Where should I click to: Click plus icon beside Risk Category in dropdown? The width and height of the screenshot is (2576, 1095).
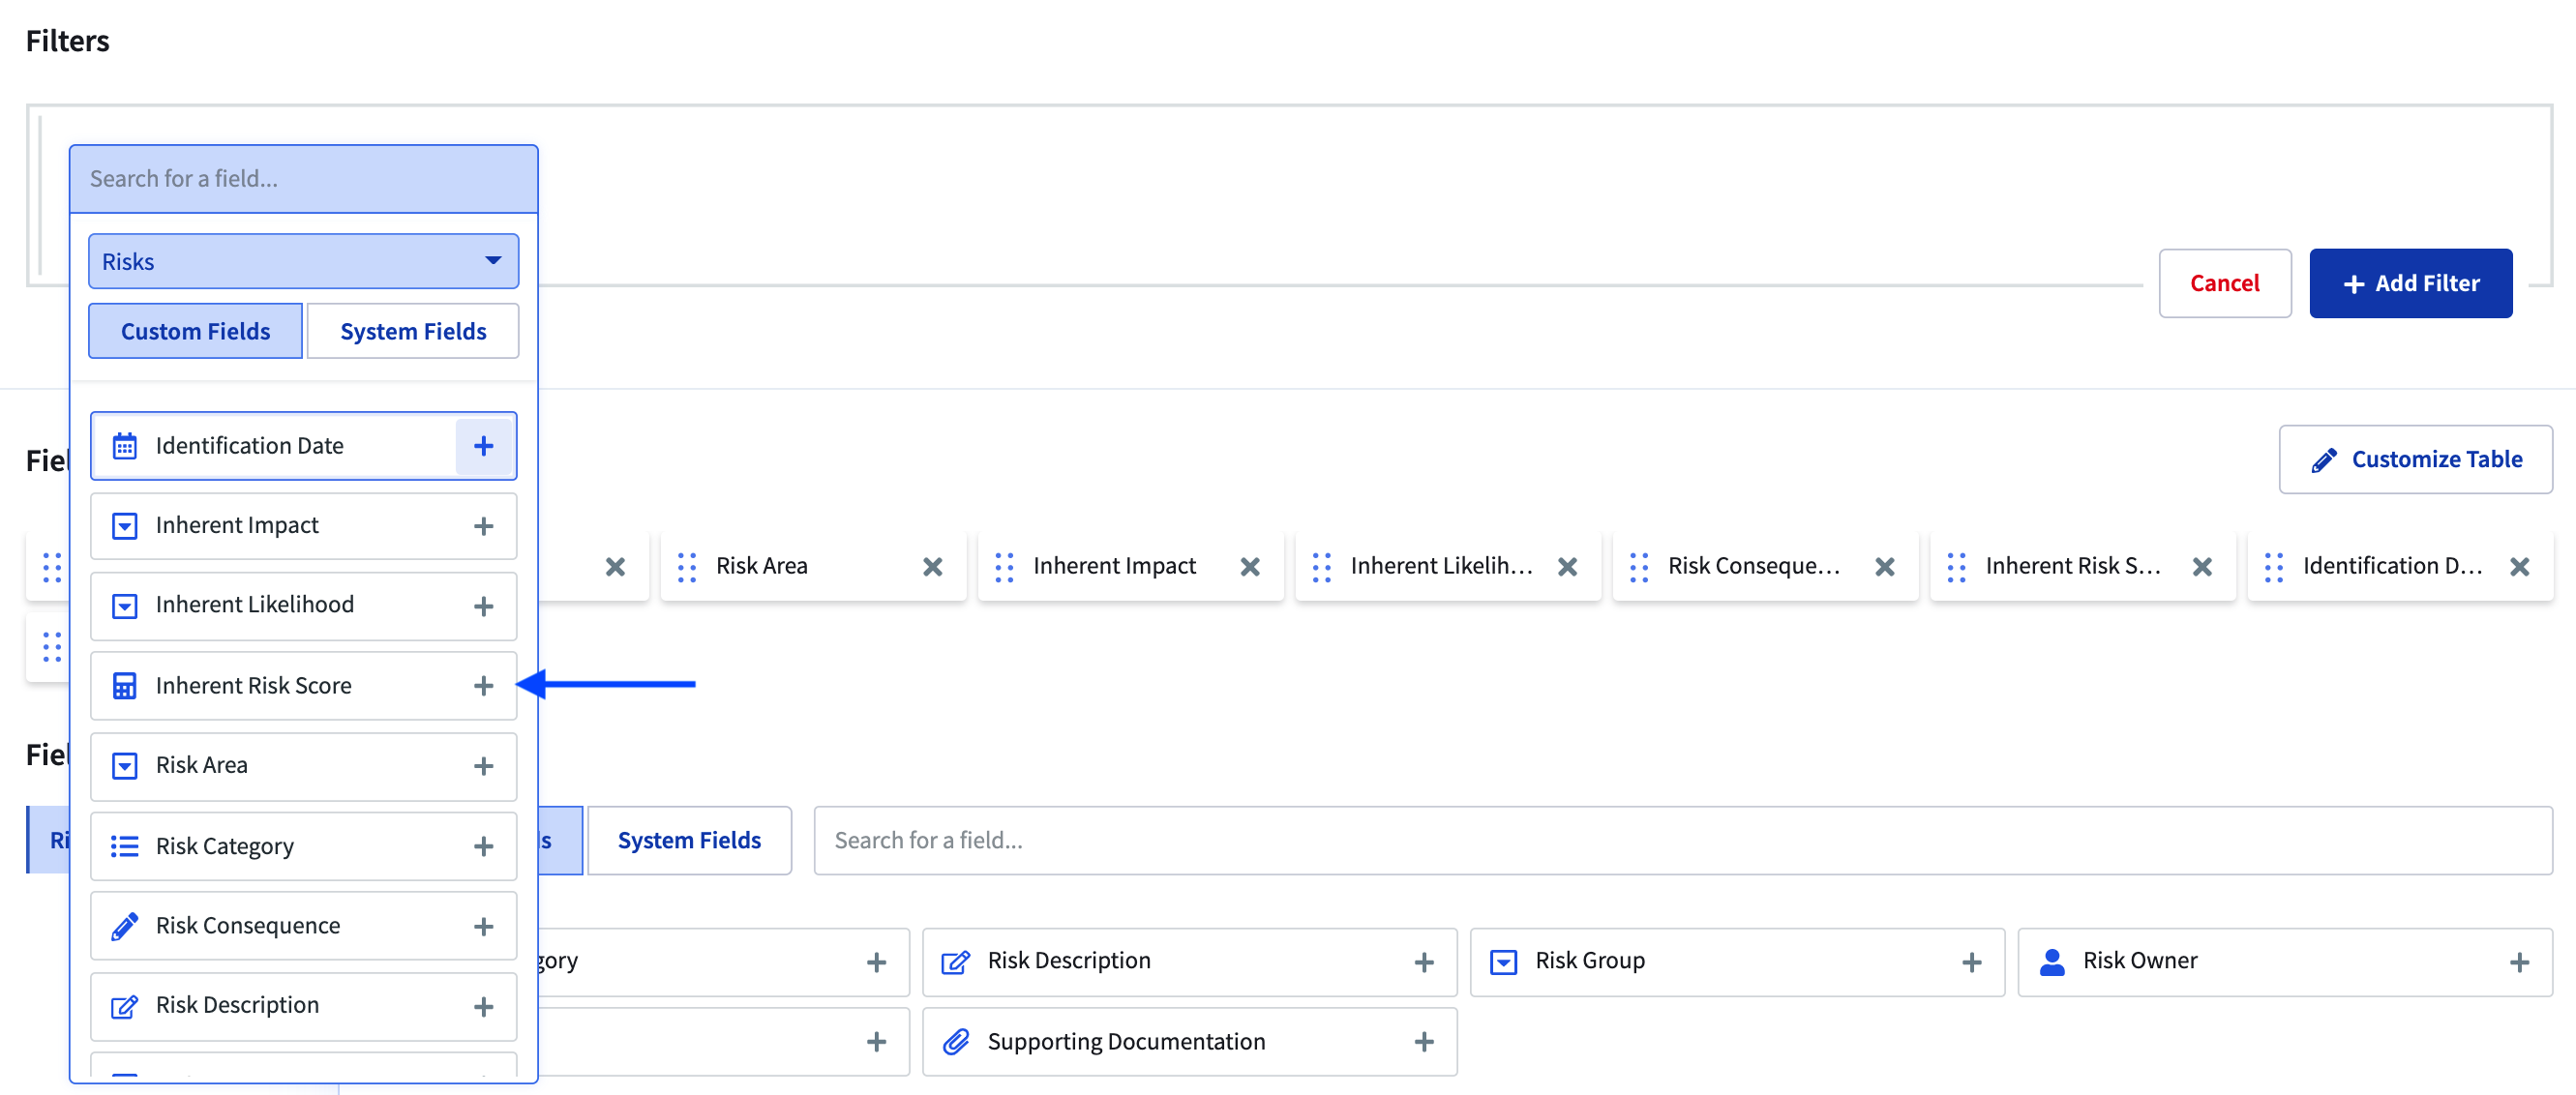click(x=484, y=847)
